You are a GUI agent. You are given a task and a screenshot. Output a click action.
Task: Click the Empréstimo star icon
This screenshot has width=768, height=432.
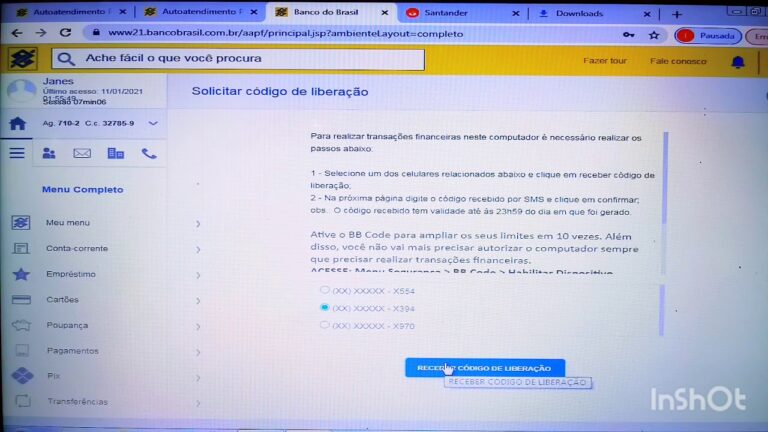pyautogui.click(x=21, y=274)
